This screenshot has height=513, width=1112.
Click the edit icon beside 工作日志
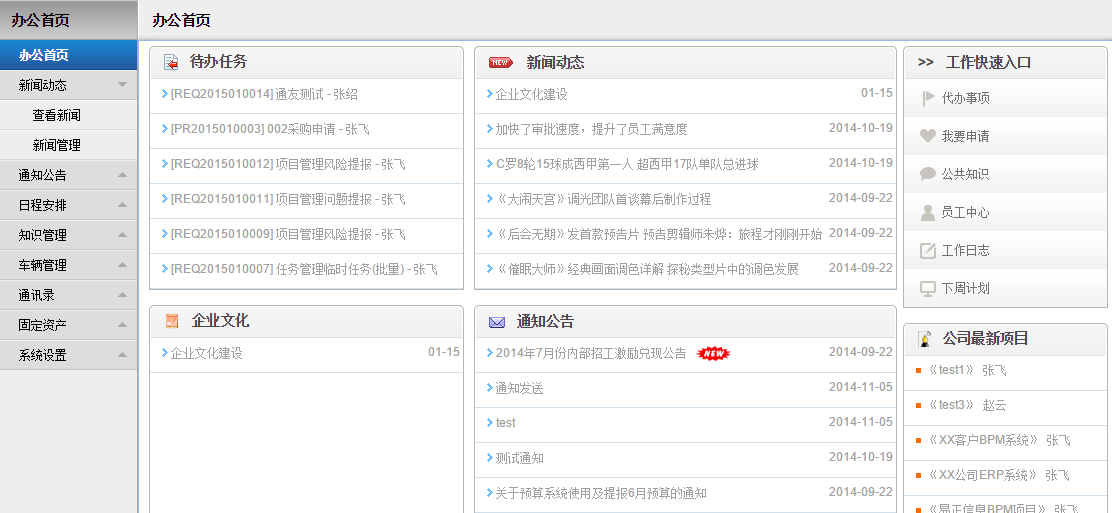click(x=927, y=250)
